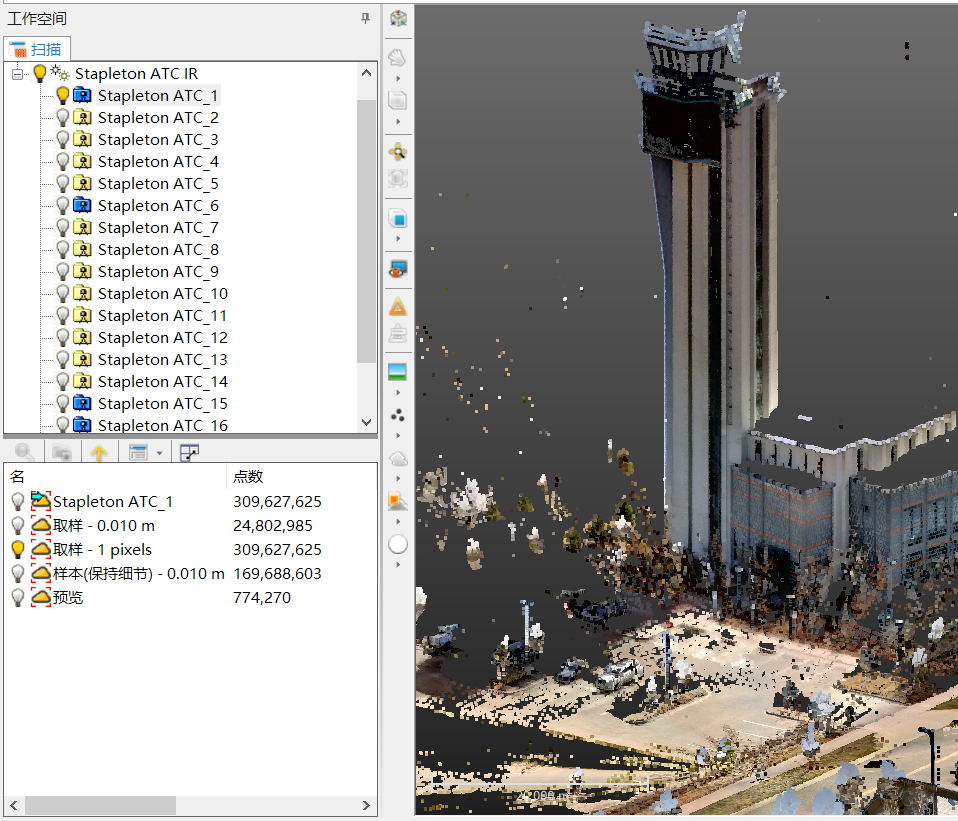This screenshot has height=821, width=958.
Task: Click the landscape image rendering icon
Action: point(397,372)
